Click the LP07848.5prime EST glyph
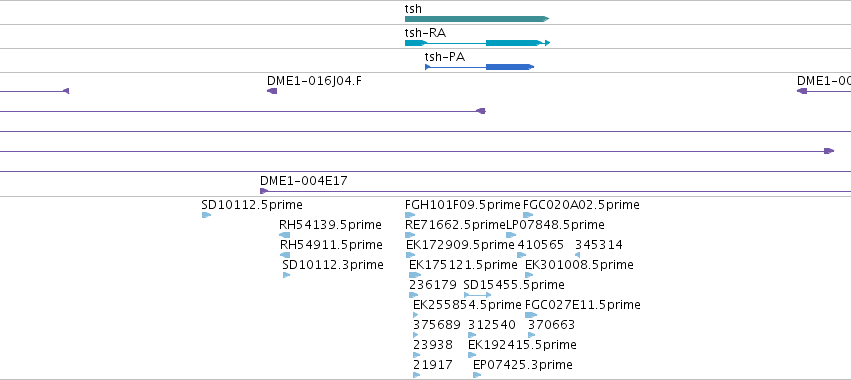The image size is (851, 380). pos(511,235)
